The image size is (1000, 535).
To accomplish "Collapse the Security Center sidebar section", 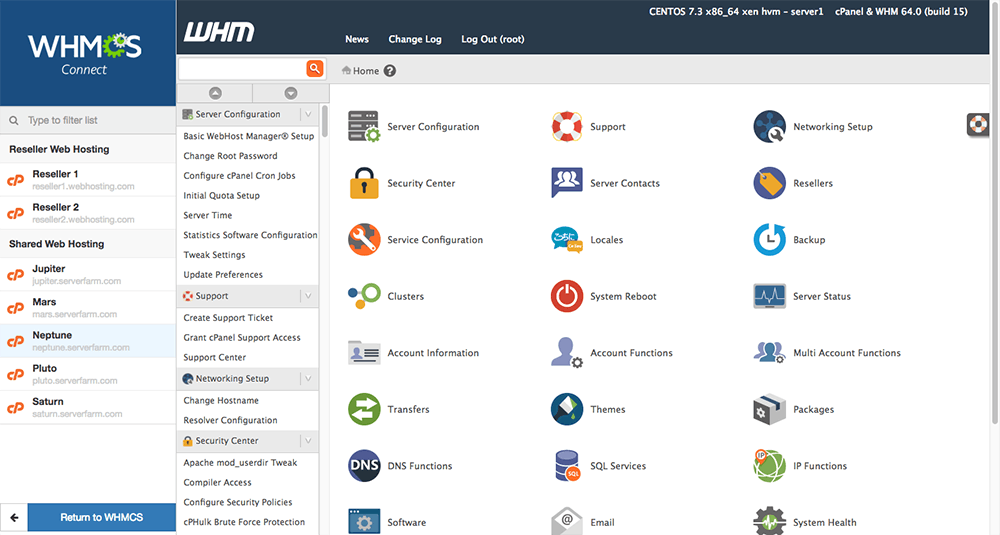I will [x=308, y=440].
